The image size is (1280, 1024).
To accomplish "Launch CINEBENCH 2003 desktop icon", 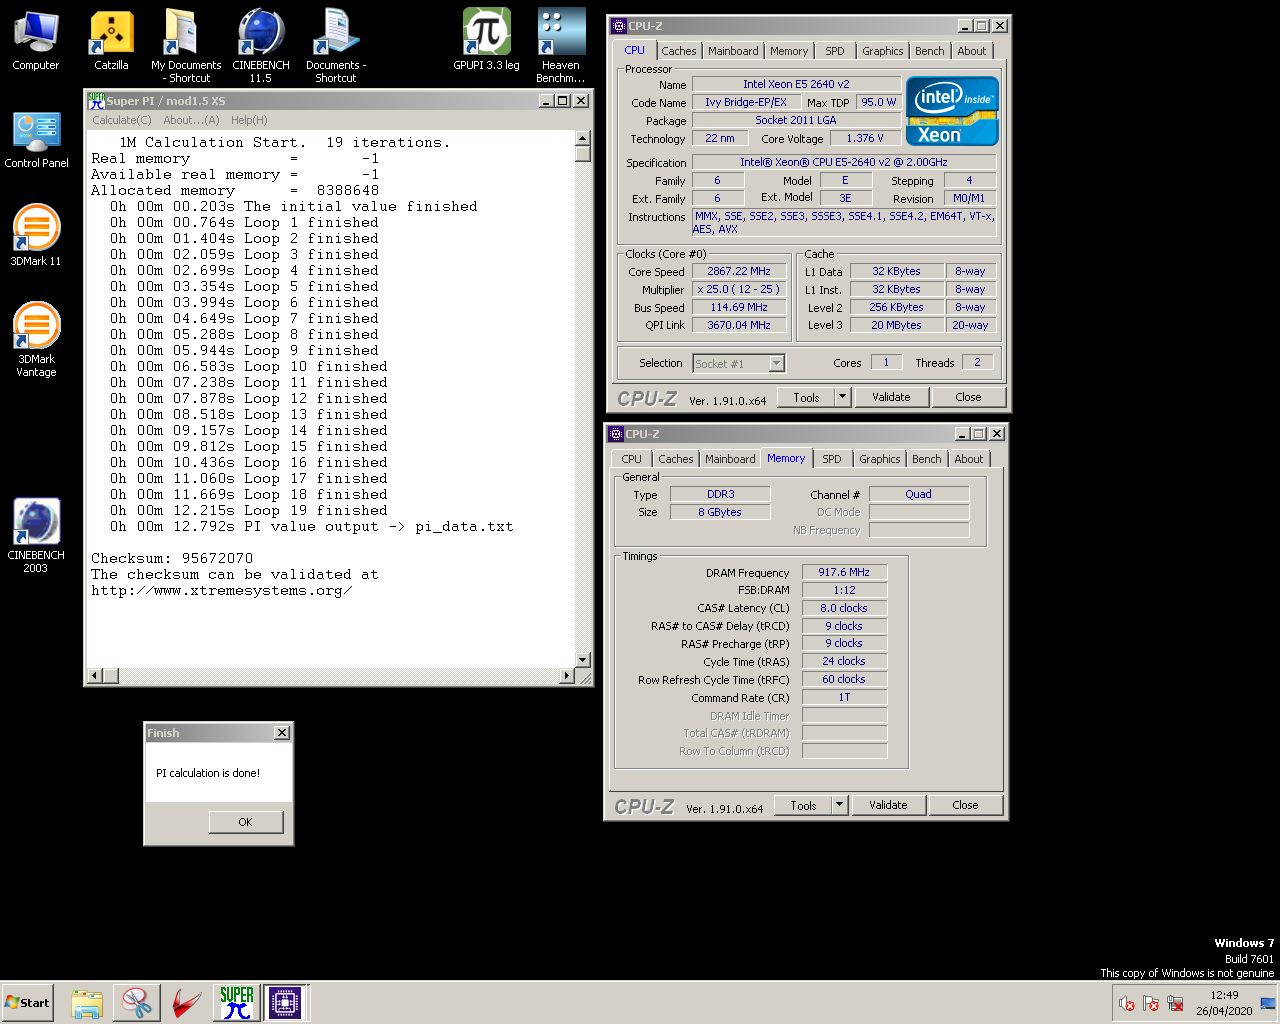I will (x=36, y=536).
